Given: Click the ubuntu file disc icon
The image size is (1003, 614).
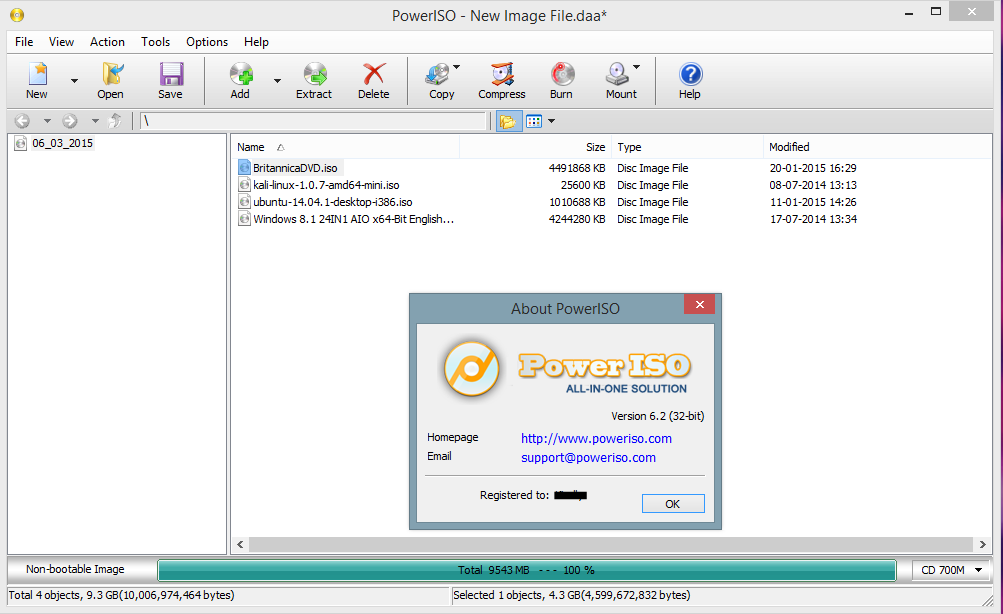Looking at the screenshot, I should [244, 201].
